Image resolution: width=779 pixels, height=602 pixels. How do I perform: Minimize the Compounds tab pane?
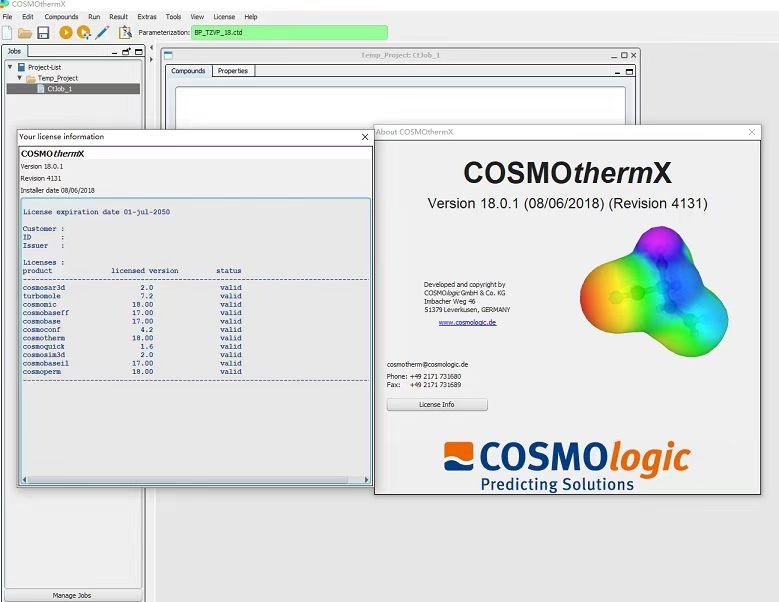617,73
